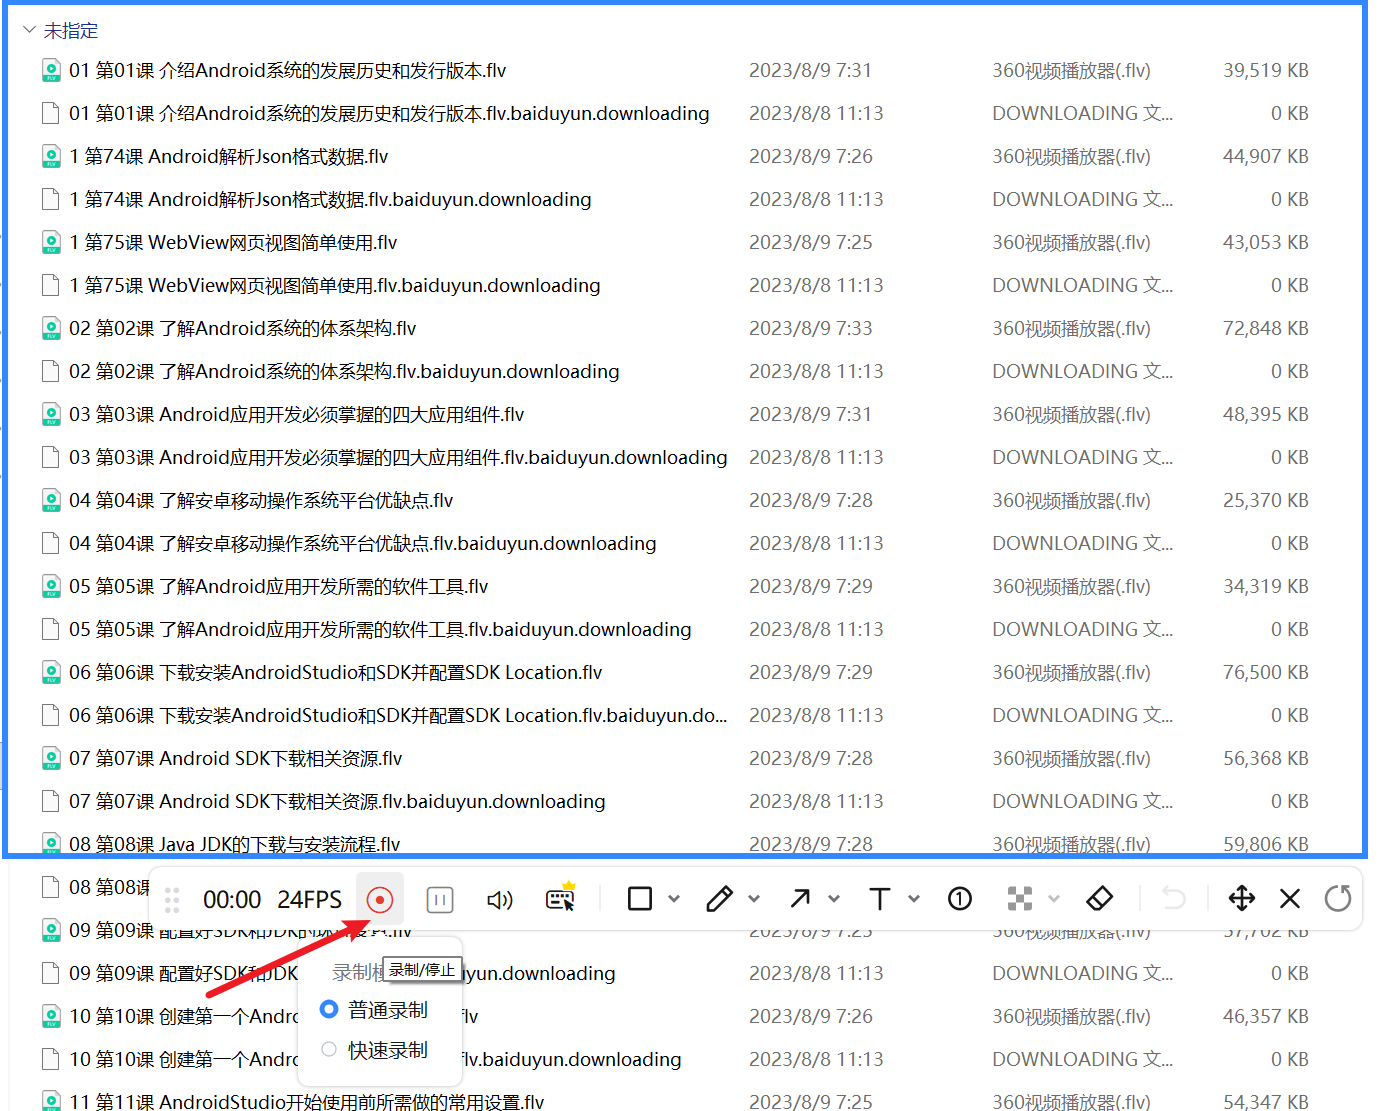Start recording with the red record button
The image size is (1387, 1111).
pos(380,900)
